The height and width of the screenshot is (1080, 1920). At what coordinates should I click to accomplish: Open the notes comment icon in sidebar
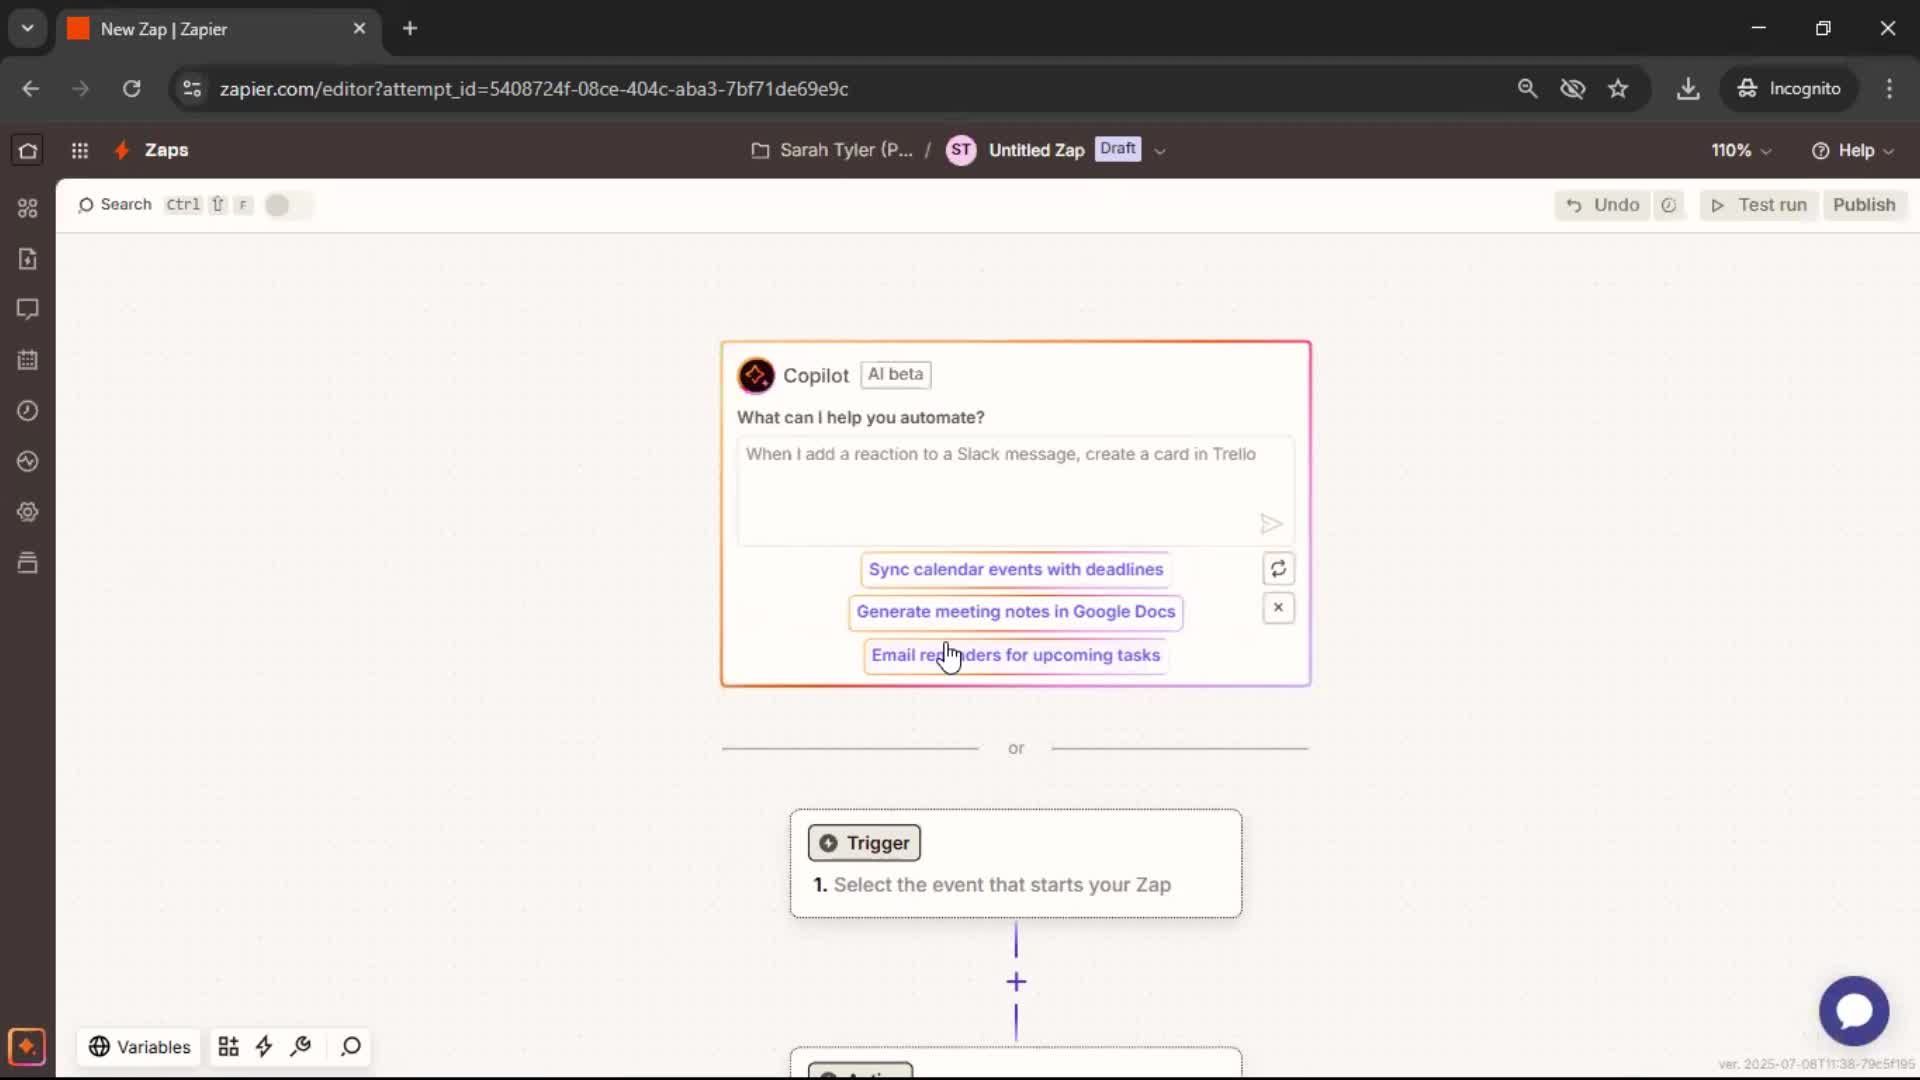[27, 309]
